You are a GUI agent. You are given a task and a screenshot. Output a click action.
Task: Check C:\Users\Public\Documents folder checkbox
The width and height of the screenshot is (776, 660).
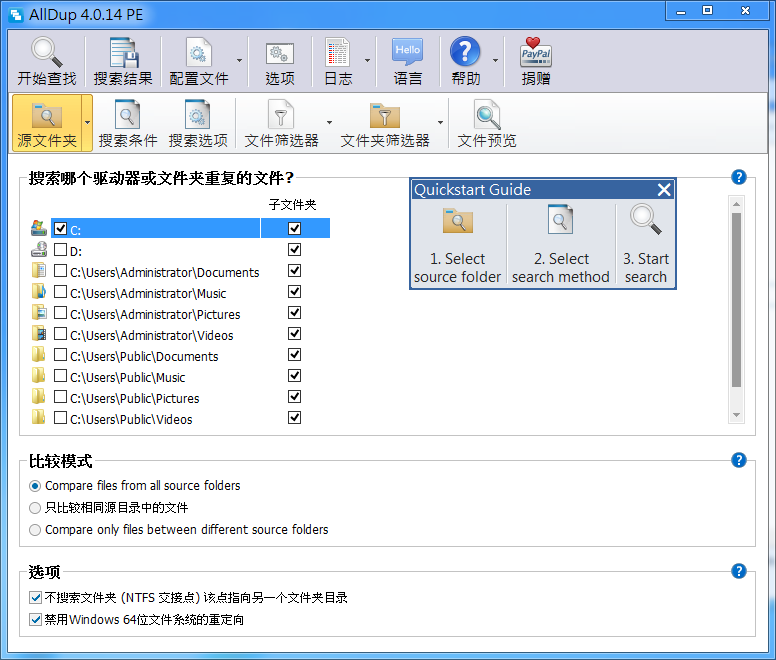(x=60, y=355)
